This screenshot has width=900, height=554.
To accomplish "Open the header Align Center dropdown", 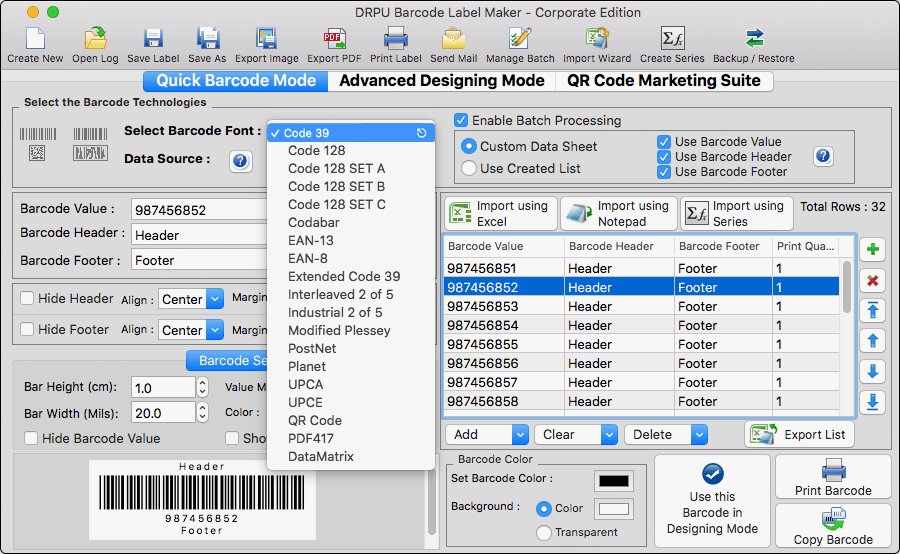I will coord(191,299).
